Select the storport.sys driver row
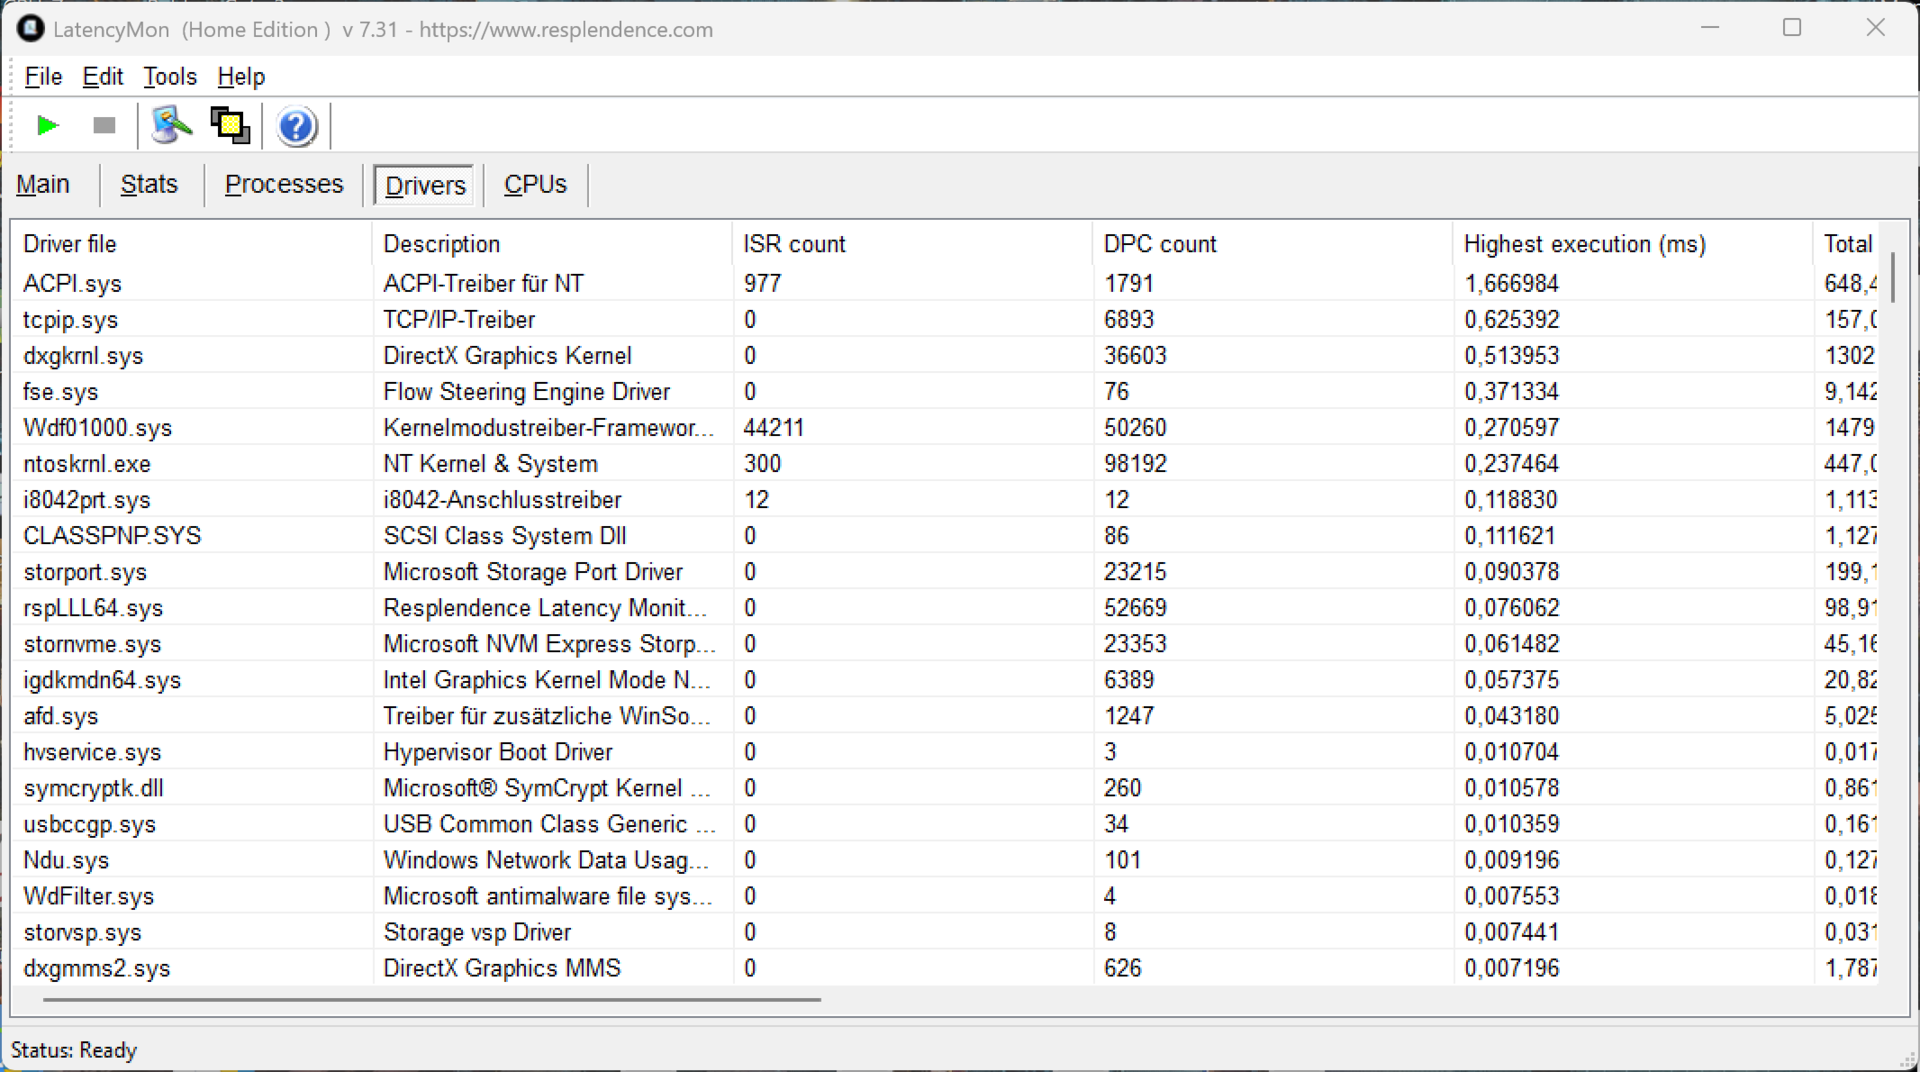Image resolution: width=1920 pixels, height=1072 pixels. tap(945, 572)
